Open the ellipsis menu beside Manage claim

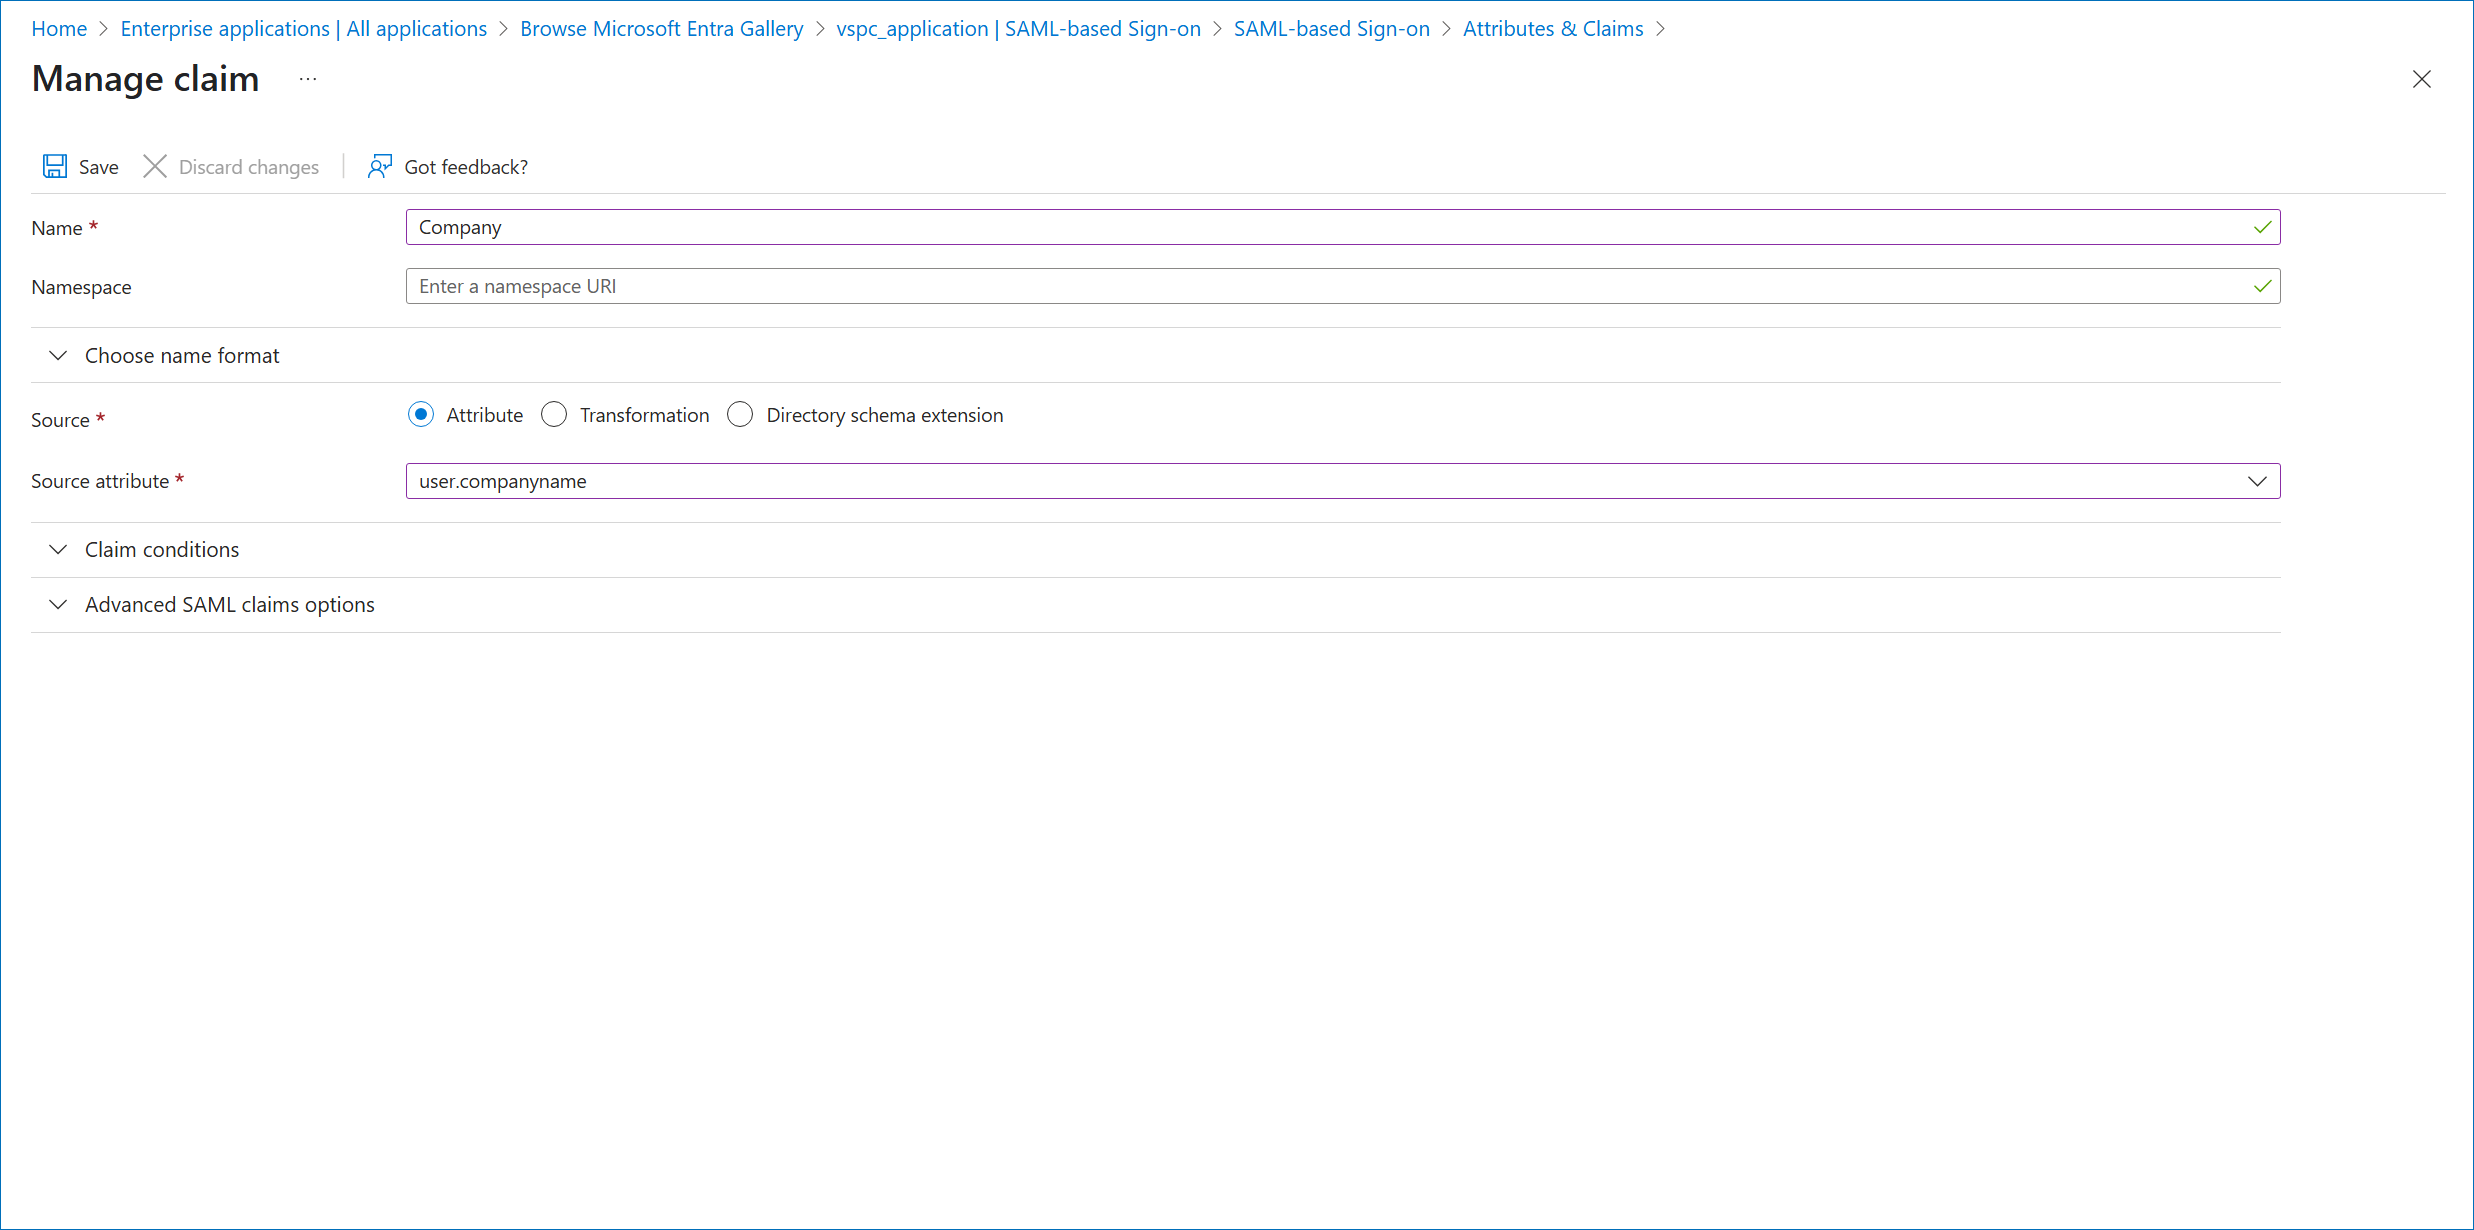pos(308,79)
